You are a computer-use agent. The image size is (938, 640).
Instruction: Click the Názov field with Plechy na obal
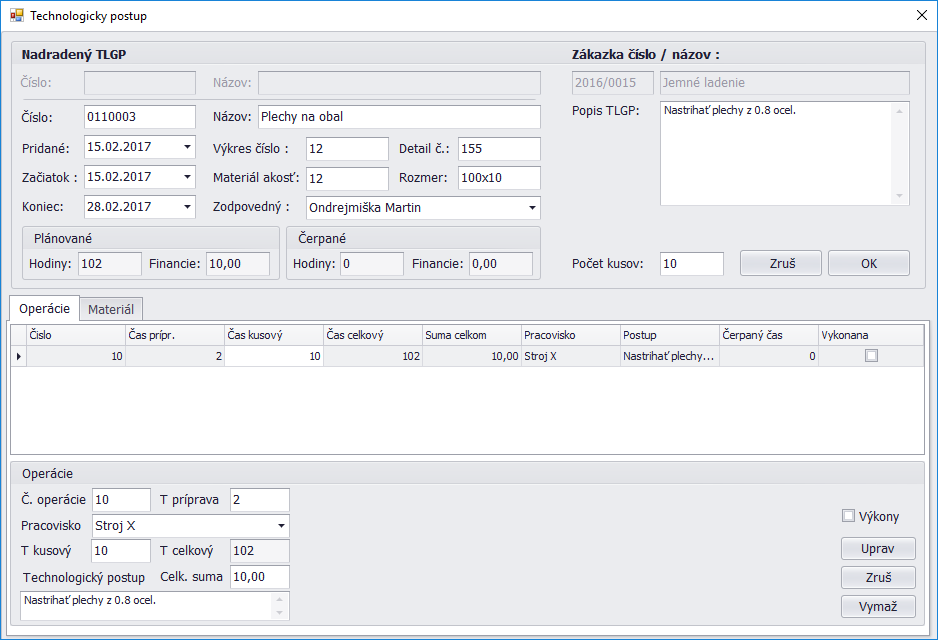tap(398, 117)
